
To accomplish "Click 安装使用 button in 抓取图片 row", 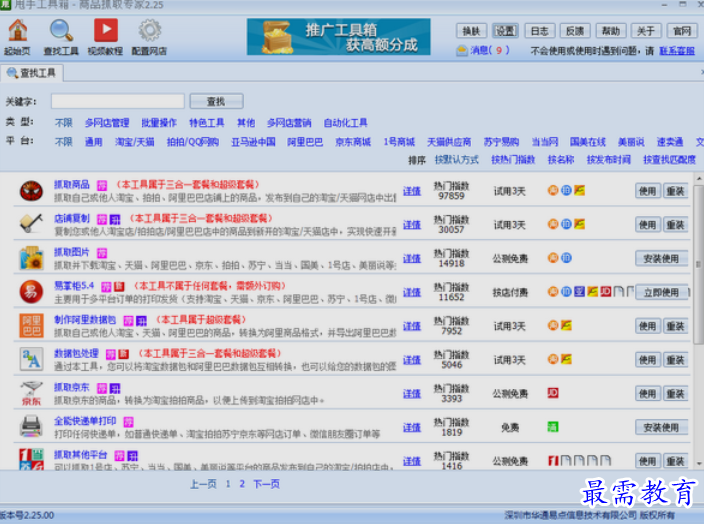I will tap(661, 259).
